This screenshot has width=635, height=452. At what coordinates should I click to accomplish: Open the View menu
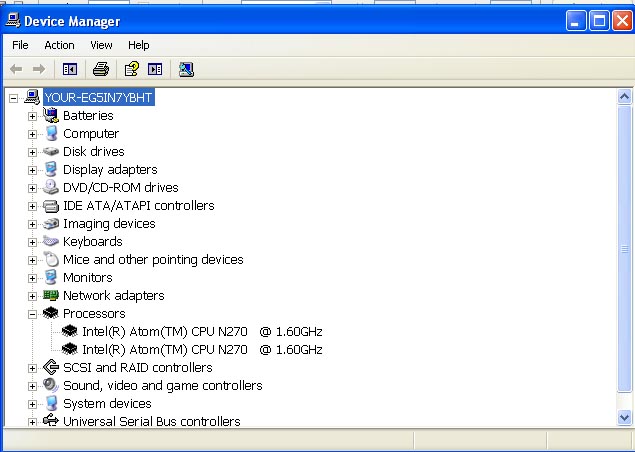point(101,45)
